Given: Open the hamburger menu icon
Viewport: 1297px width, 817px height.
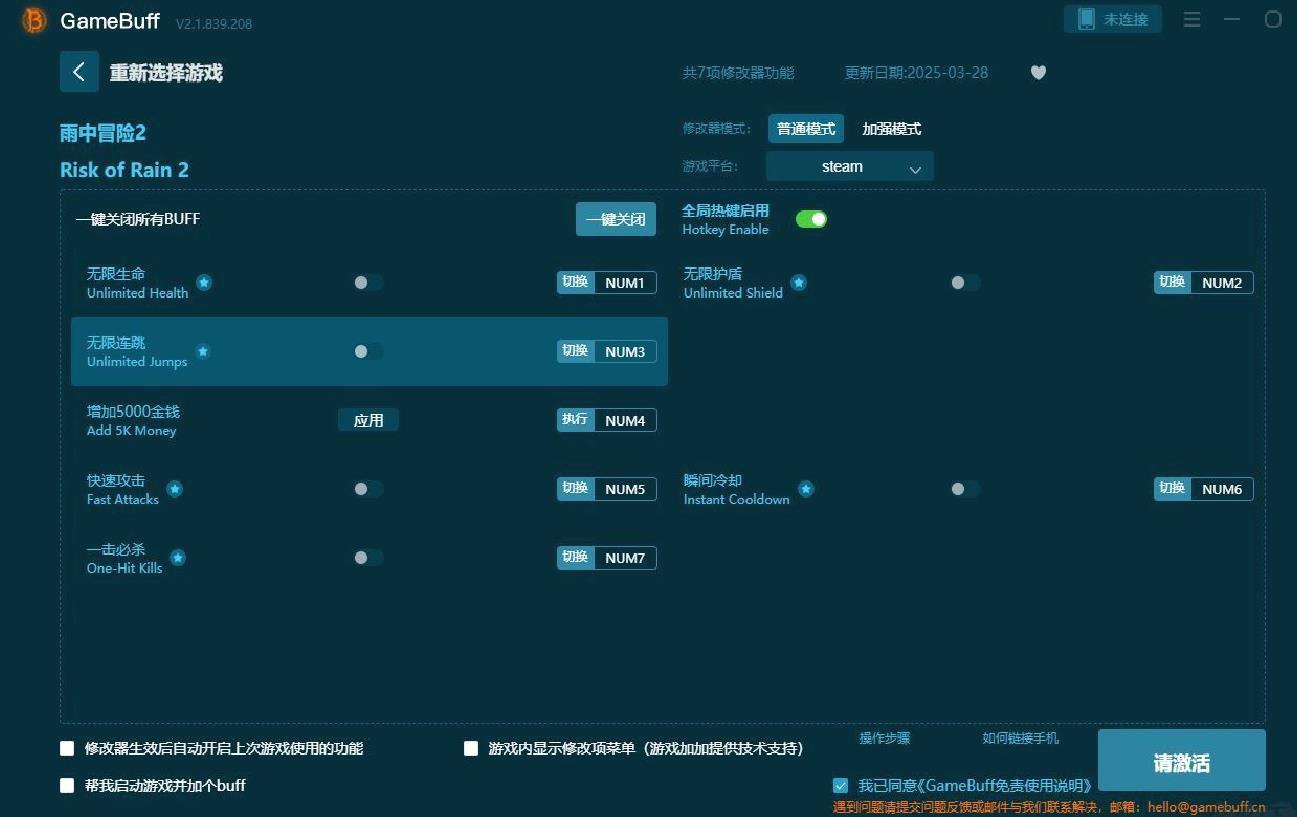Looking at the screenshot, I should (1192, 19).
